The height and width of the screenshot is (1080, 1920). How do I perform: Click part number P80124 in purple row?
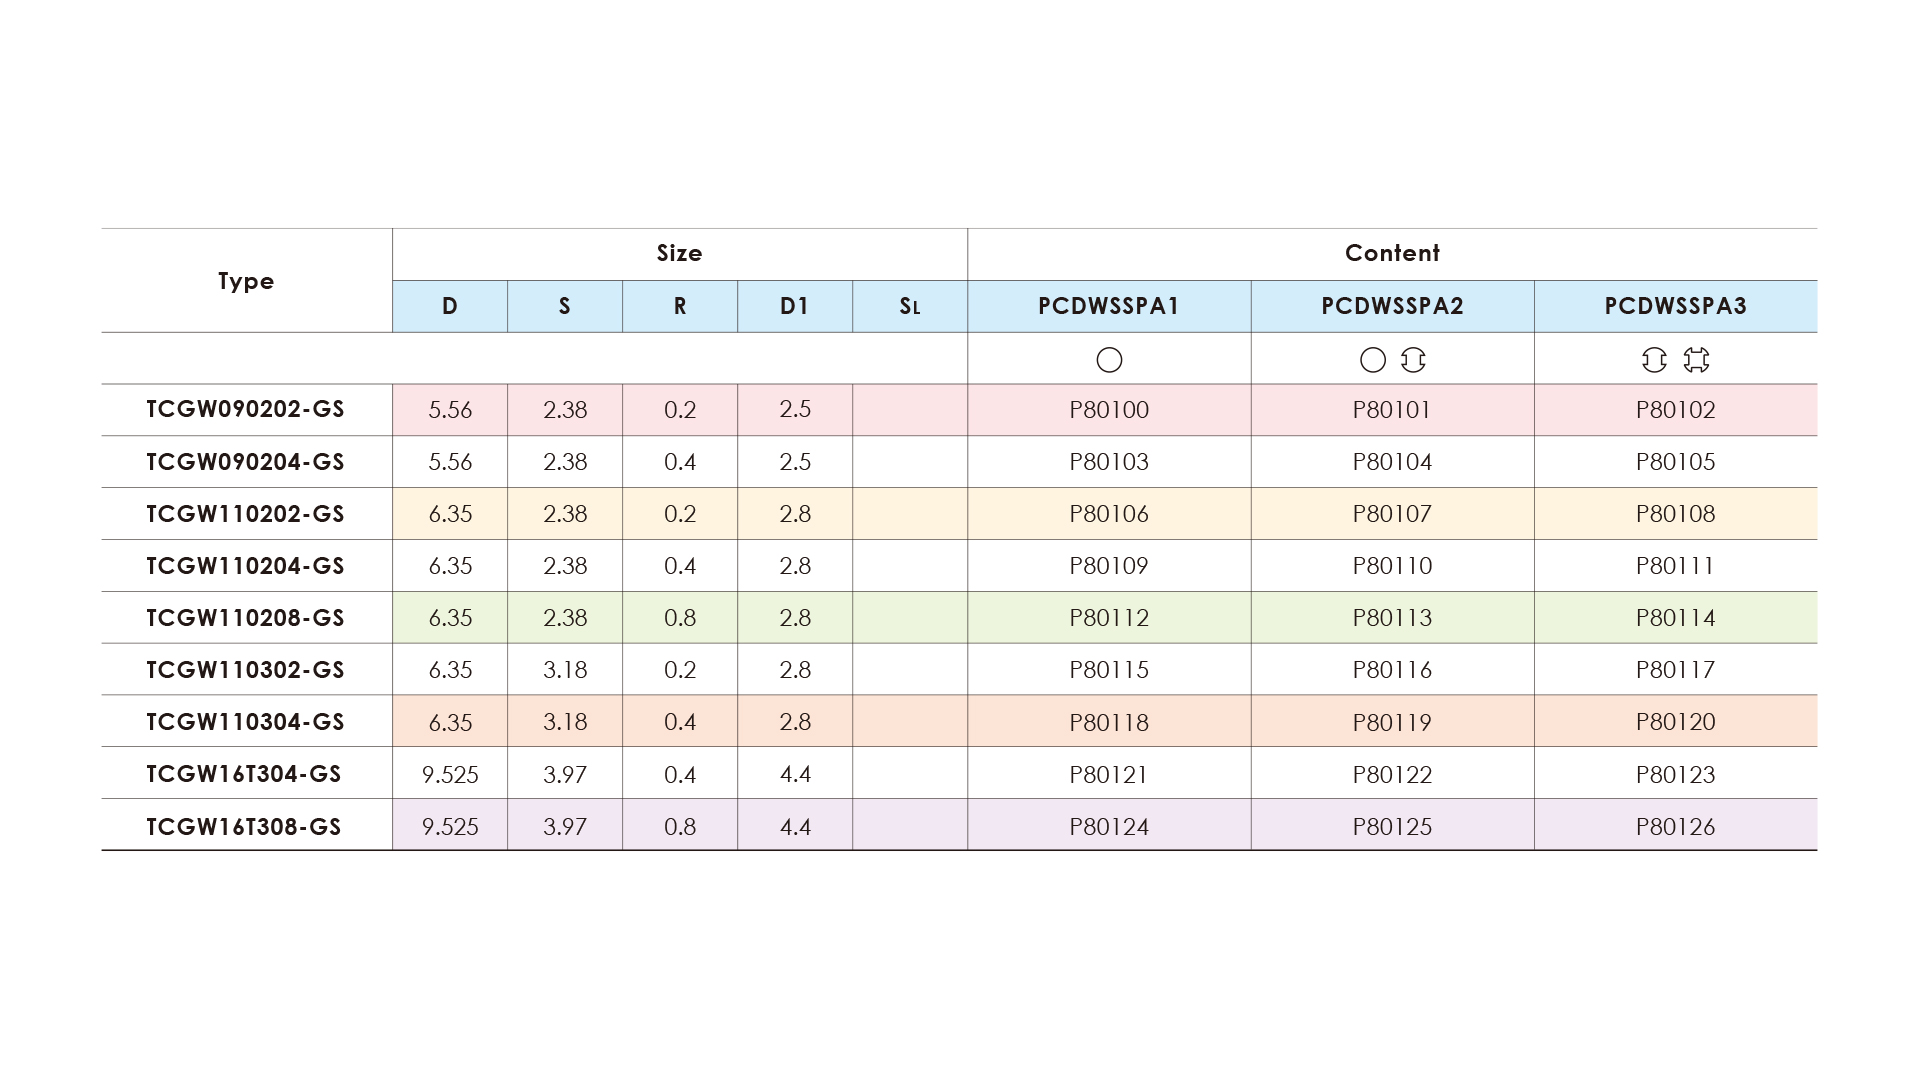click(x=1109, y=827)
